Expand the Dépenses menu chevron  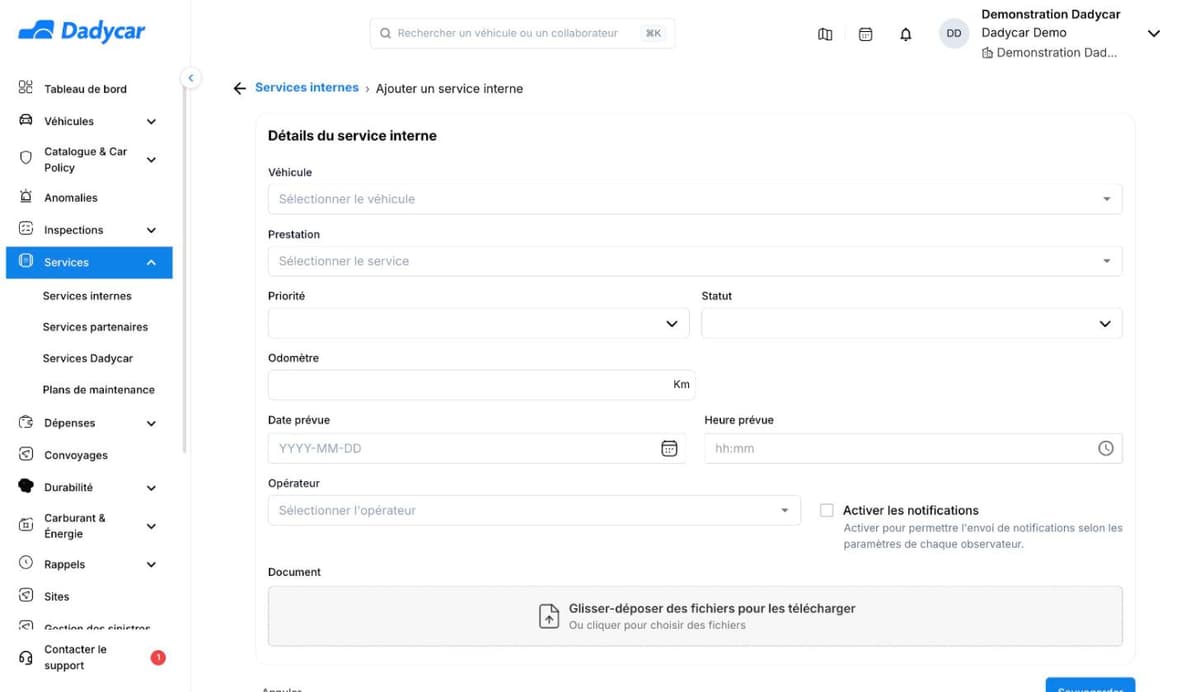[151, 424]
